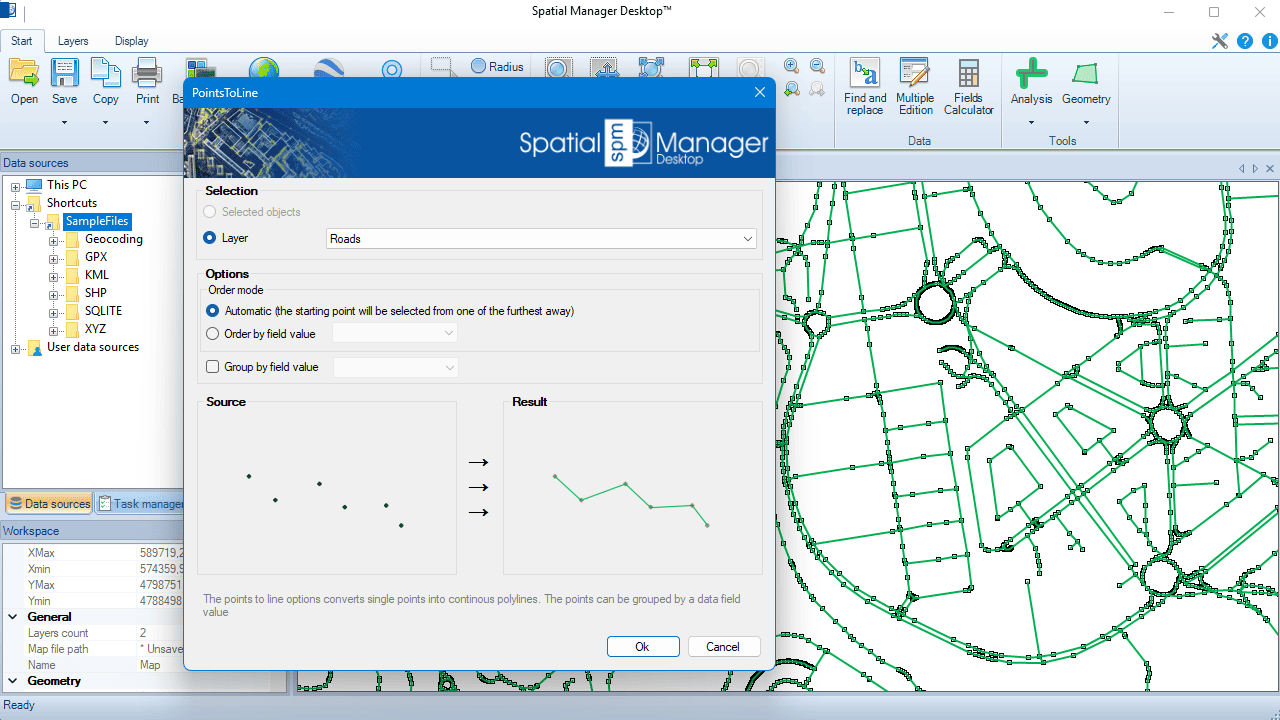Expand the This PC tree node
1280x720 pixels.
click(16, 186)
